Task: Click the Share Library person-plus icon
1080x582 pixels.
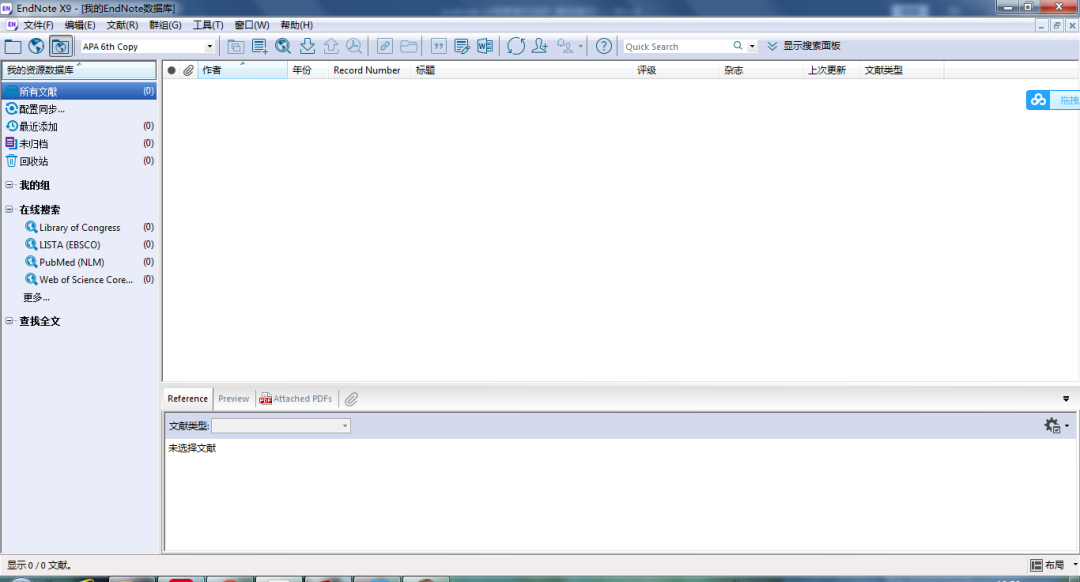Action: click(540, 46)
